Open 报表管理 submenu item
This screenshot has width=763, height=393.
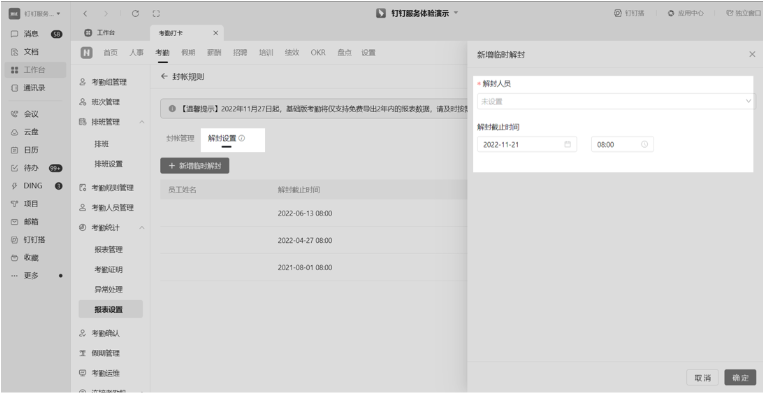coord(109,250)
